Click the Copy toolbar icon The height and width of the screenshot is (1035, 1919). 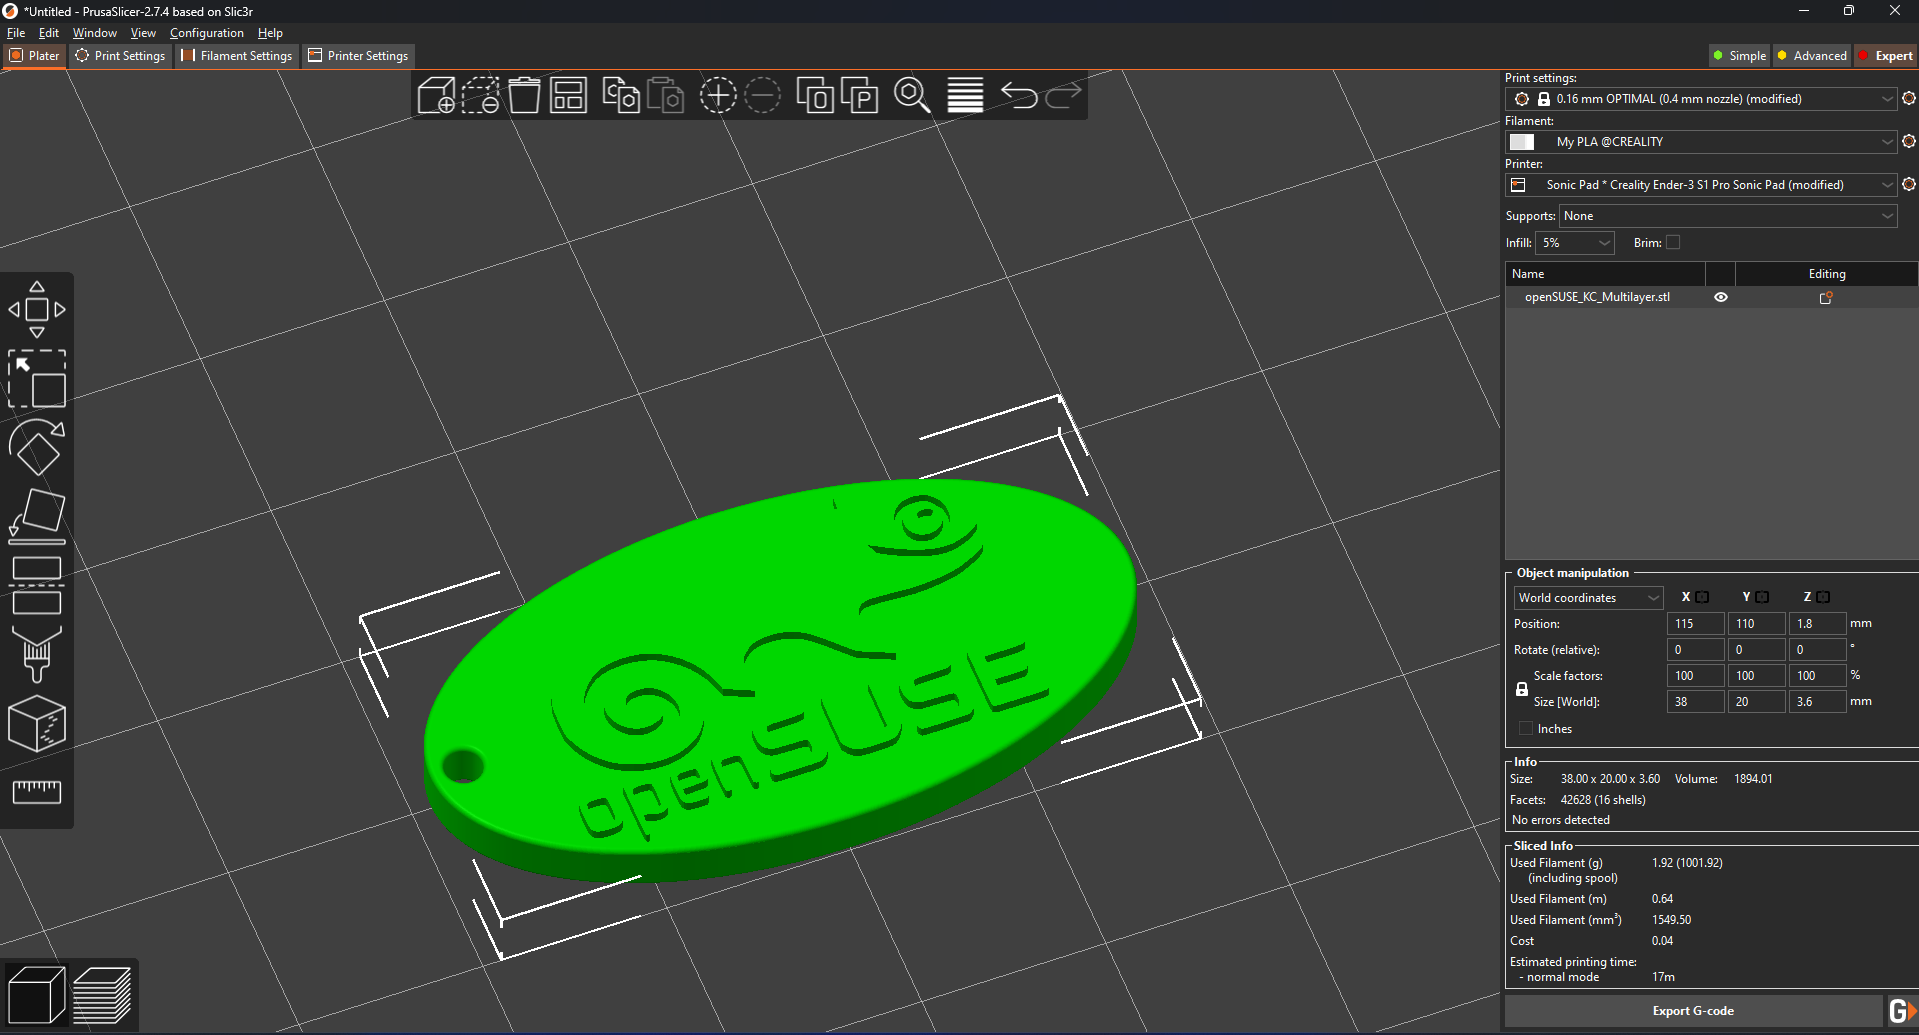point(621,96)
